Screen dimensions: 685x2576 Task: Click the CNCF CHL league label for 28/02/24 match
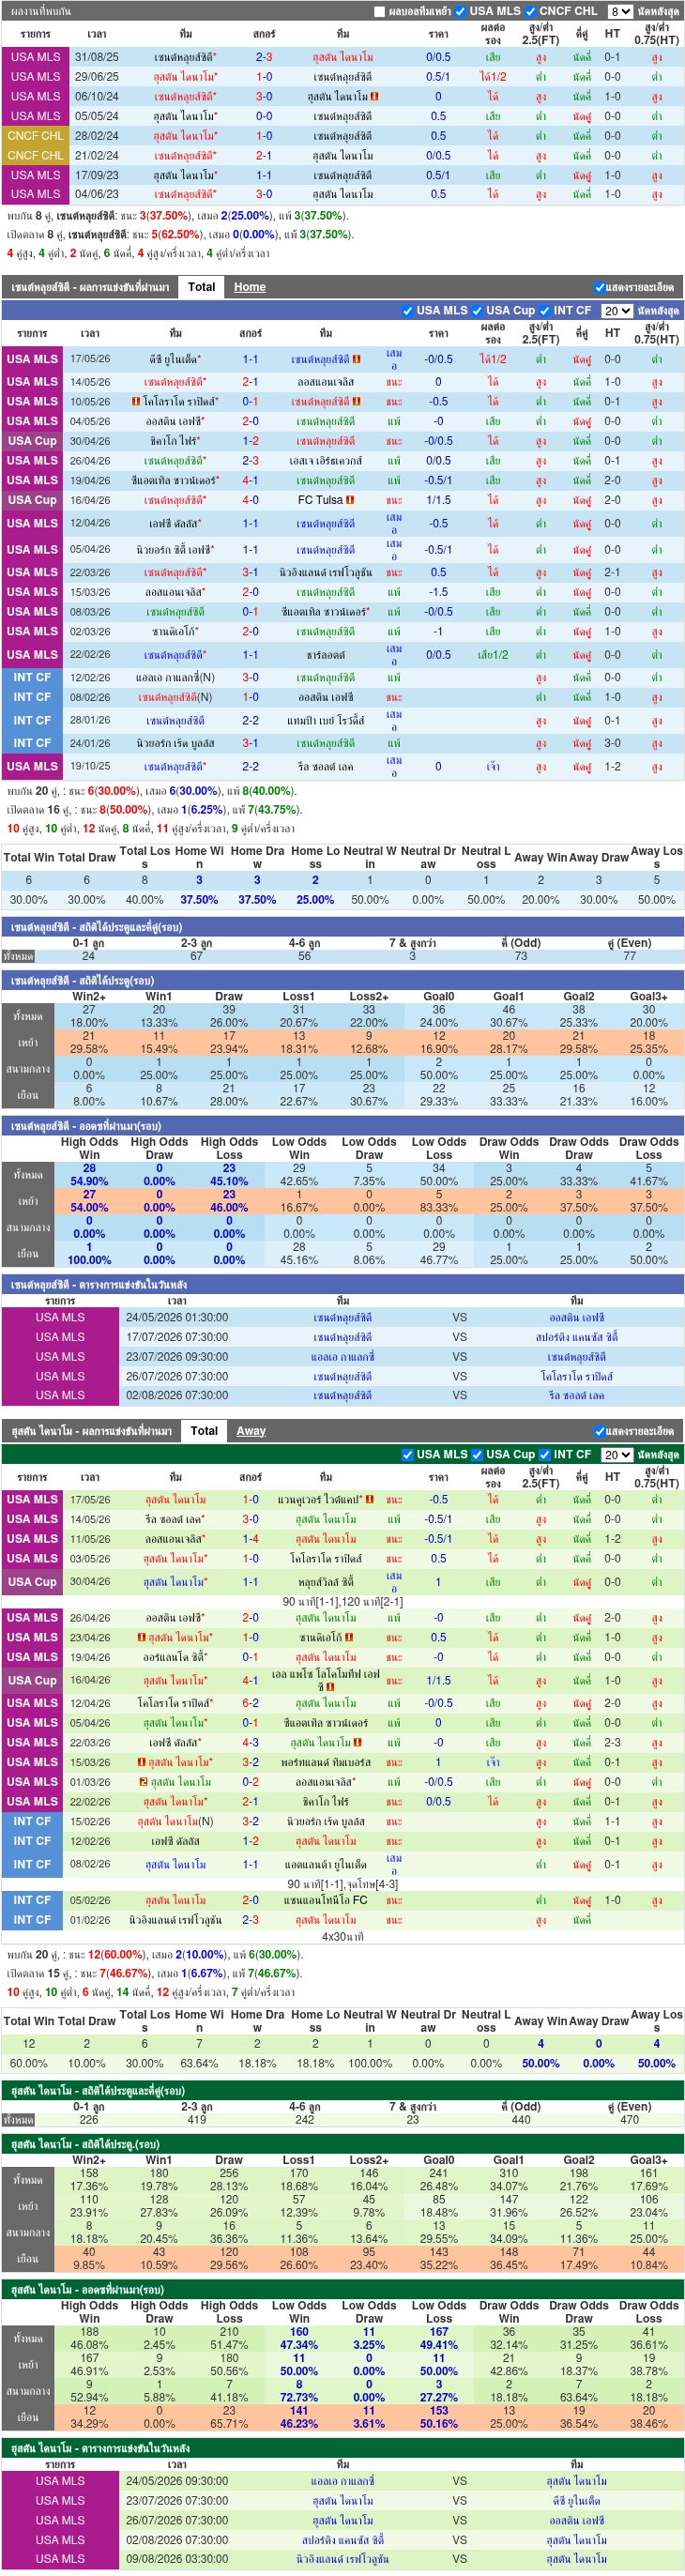[x=35, y=136]
